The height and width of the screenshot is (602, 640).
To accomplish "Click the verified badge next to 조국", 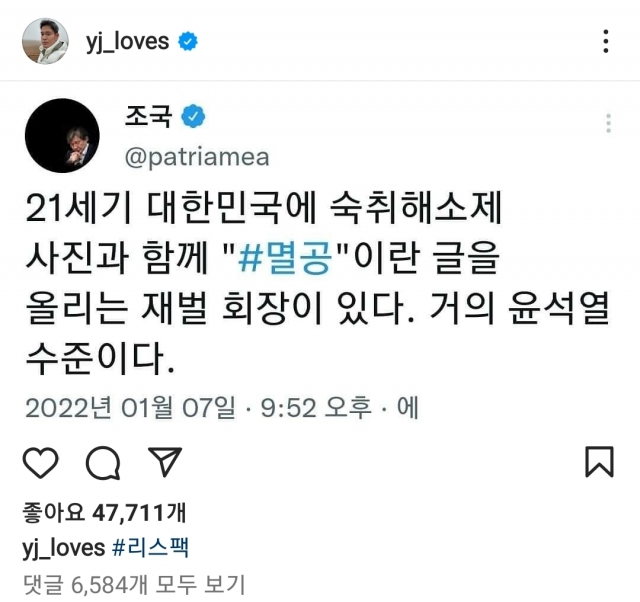I will pyautogui.click(x=193, y=116).
